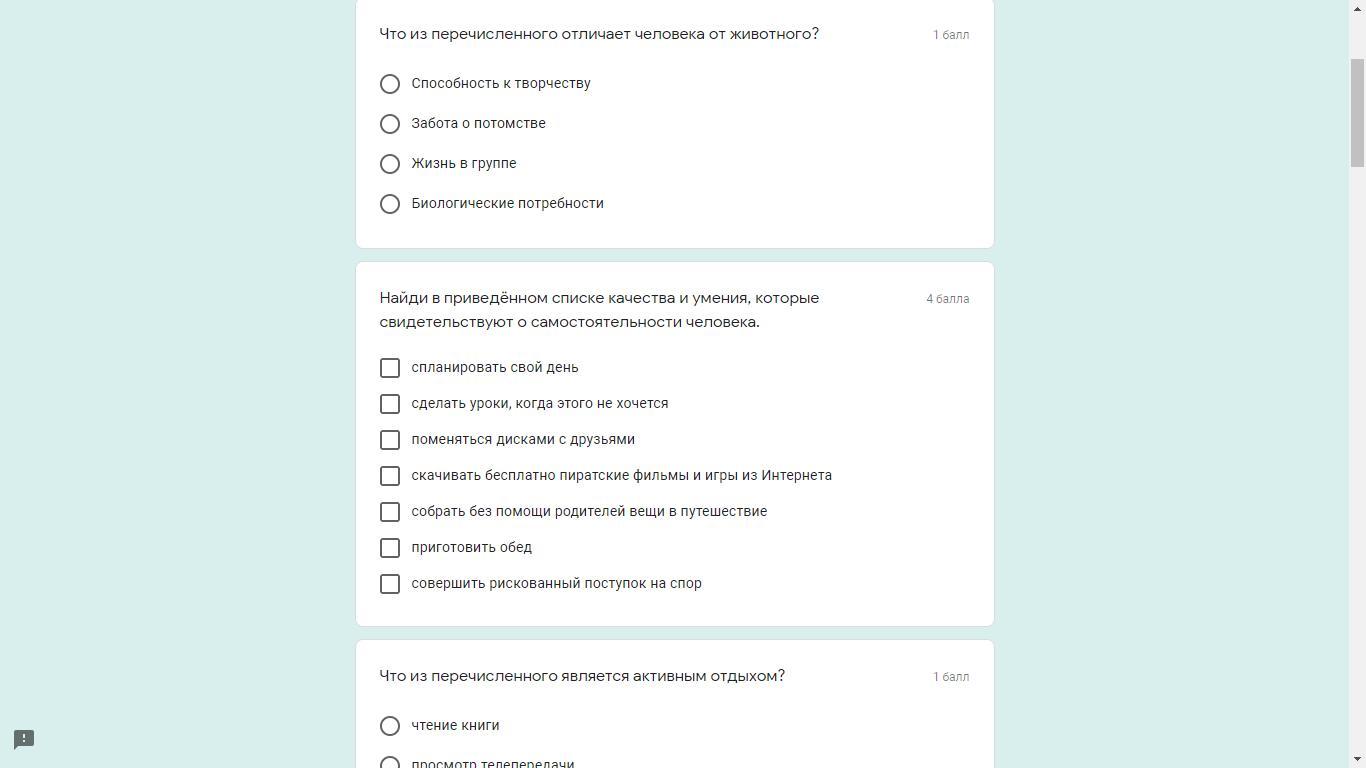Click the independence qualities question text
1366x768 pixels.
click(x=599, y=310)
